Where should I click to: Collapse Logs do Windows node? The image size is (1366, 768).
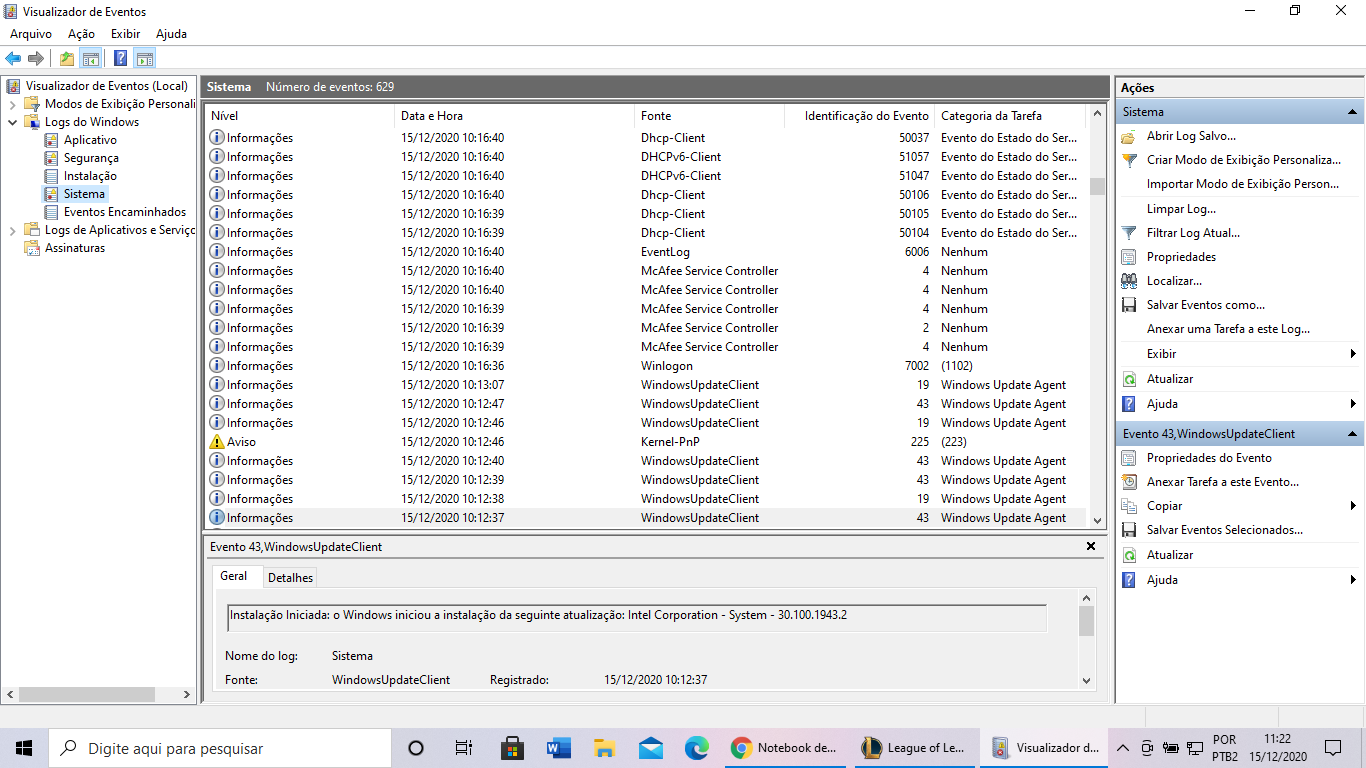click(x=12, y=122)
